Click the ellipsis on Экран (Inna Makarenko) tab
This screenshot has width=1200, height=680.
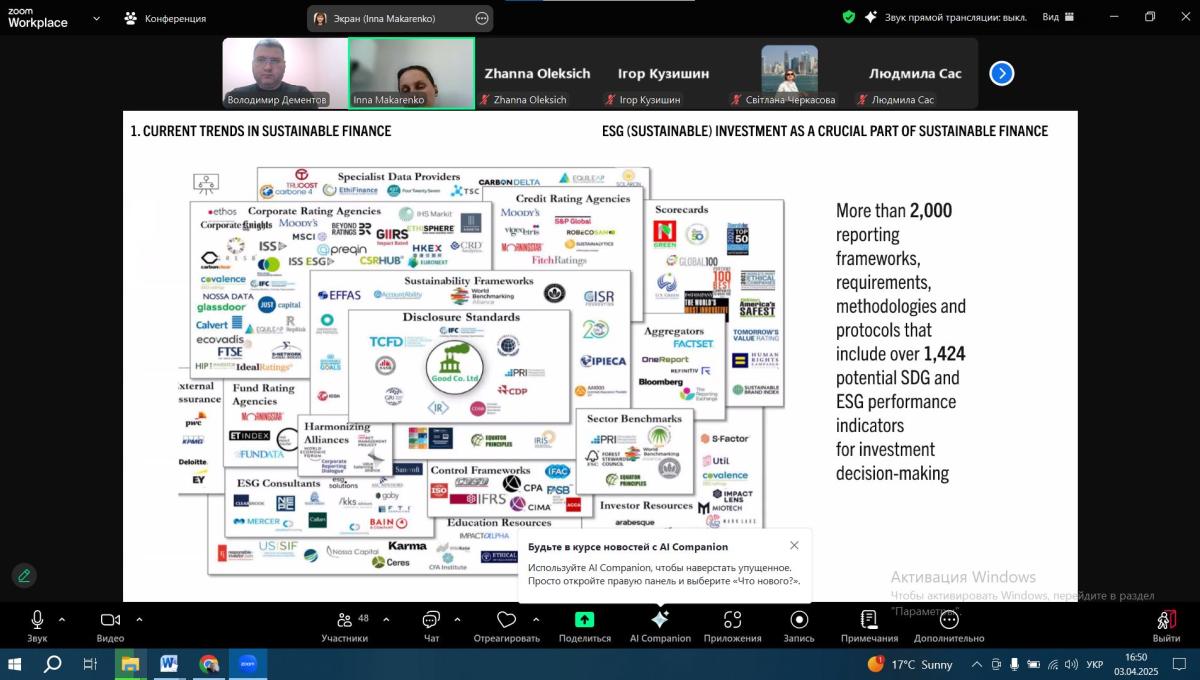(x=482, y=18)
